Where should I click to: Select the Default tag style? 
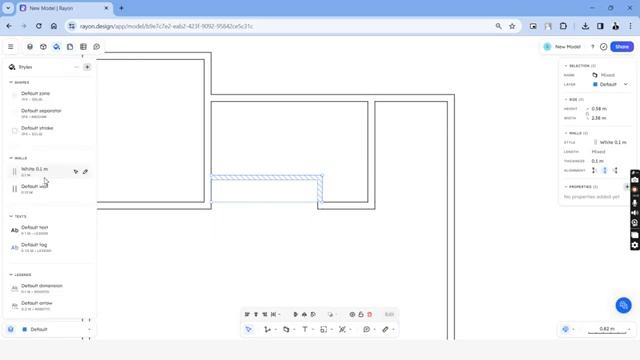pos(49,247)
